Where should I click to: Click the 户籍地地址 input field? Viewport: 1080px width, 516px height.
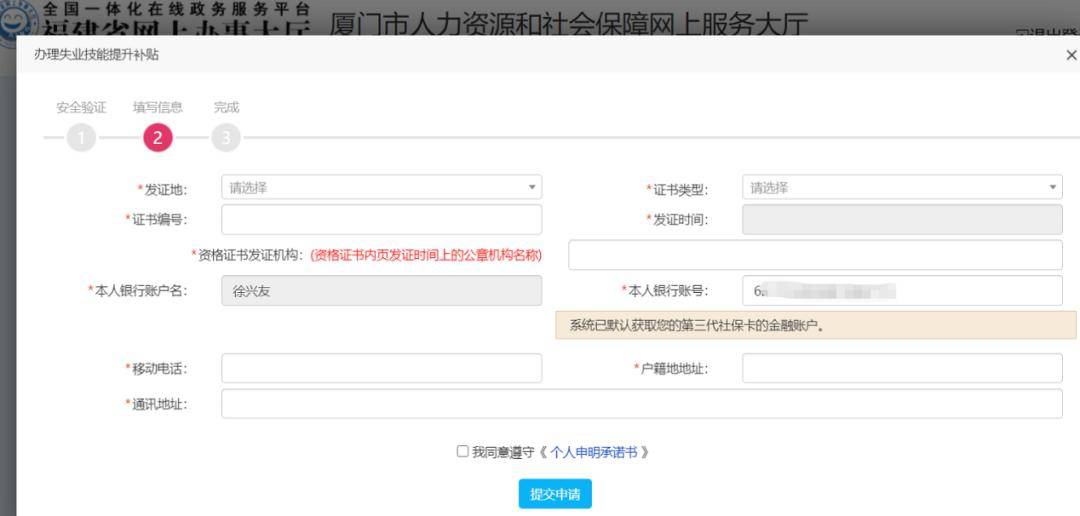tap(902, 369)
